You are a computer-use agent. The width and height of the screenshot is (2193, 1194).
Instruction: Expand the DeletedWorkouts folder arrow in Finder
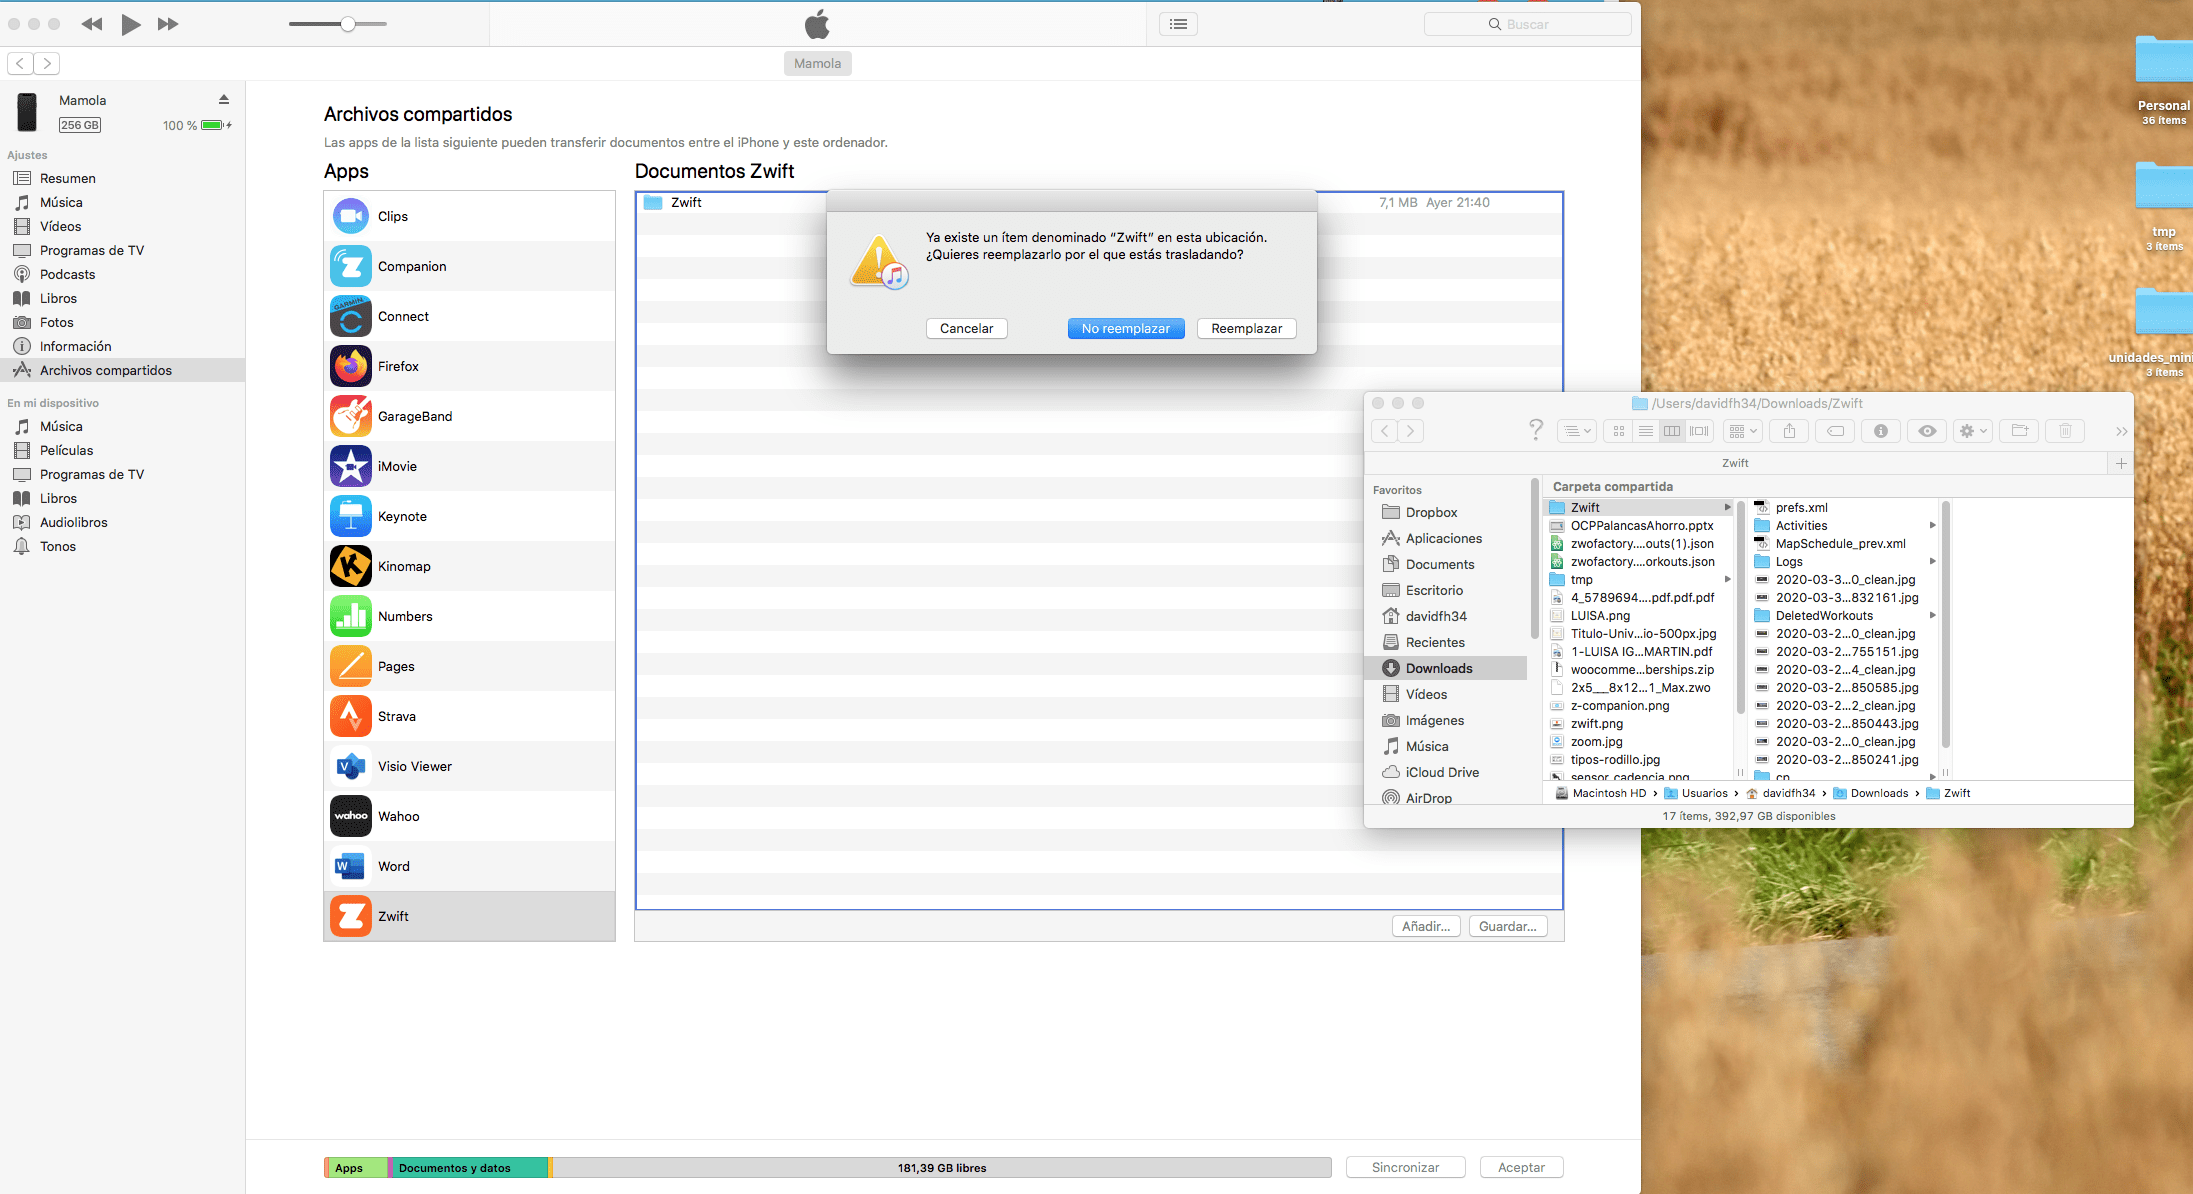1932,615
